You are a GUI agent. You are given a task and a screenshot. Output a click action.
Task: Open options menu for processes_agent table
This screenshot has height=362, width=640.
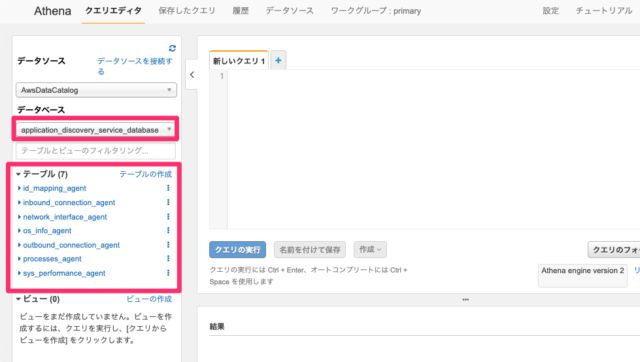(x=168, y=259)
